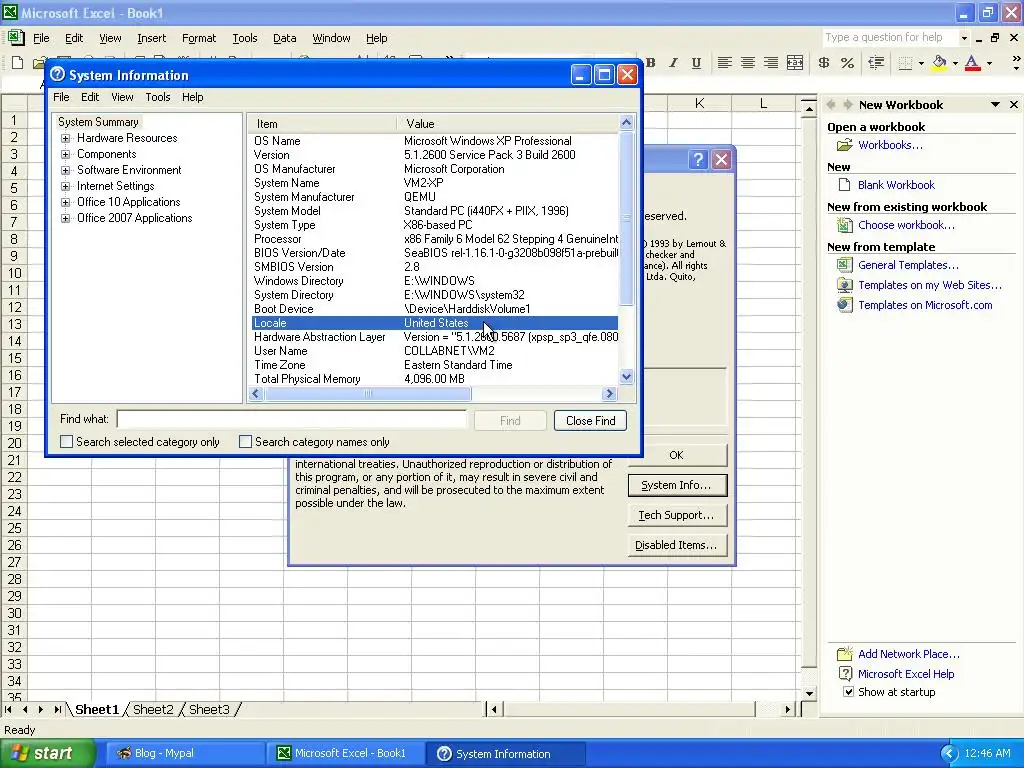Toggle Bold formatting in Excel toolbar

point(650,63)
